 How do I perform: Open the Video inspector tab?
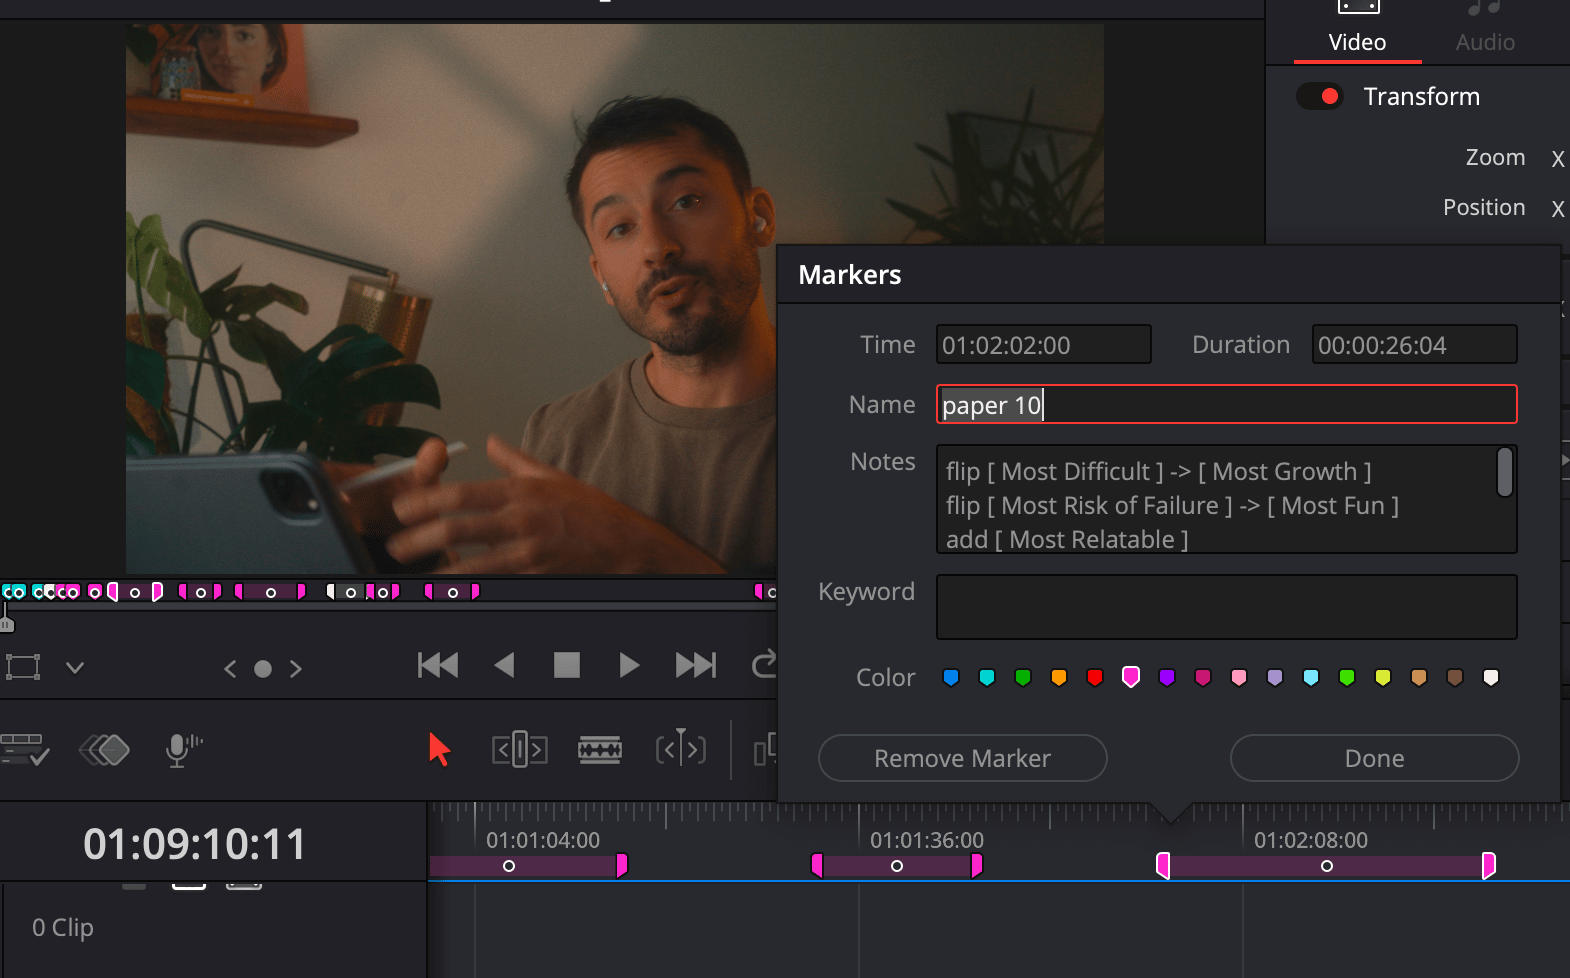[x=1357, y=42]
